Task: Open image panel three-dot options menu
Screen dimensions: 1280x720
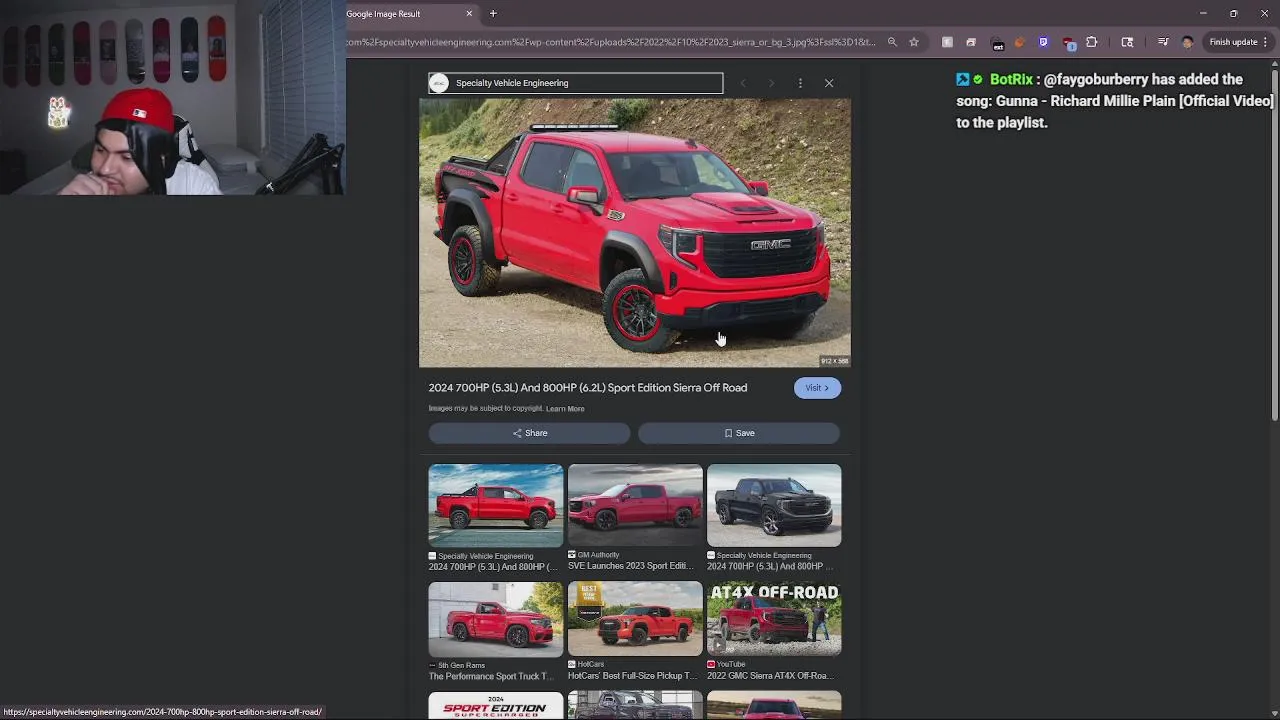Action: (x=800, y=83)
